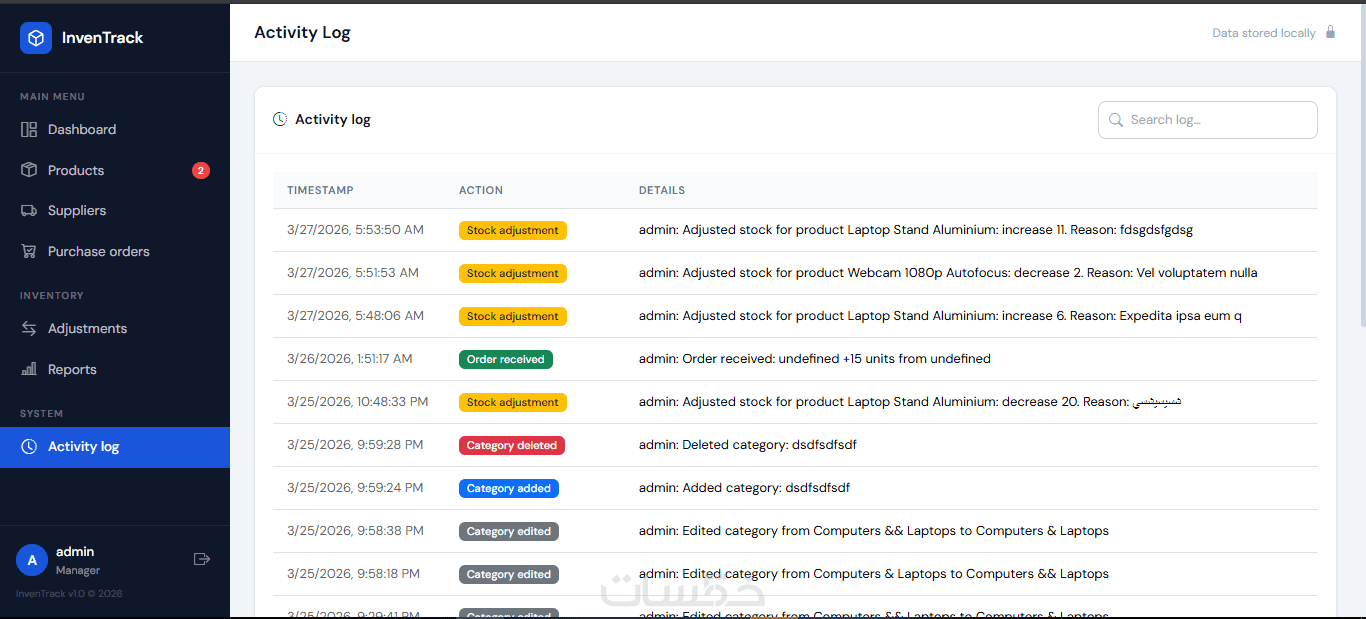Click the red Products notification badge showing 2
Image resolution: width=1366 pixels, height=619 pixels.
click(x=201, y=170)
